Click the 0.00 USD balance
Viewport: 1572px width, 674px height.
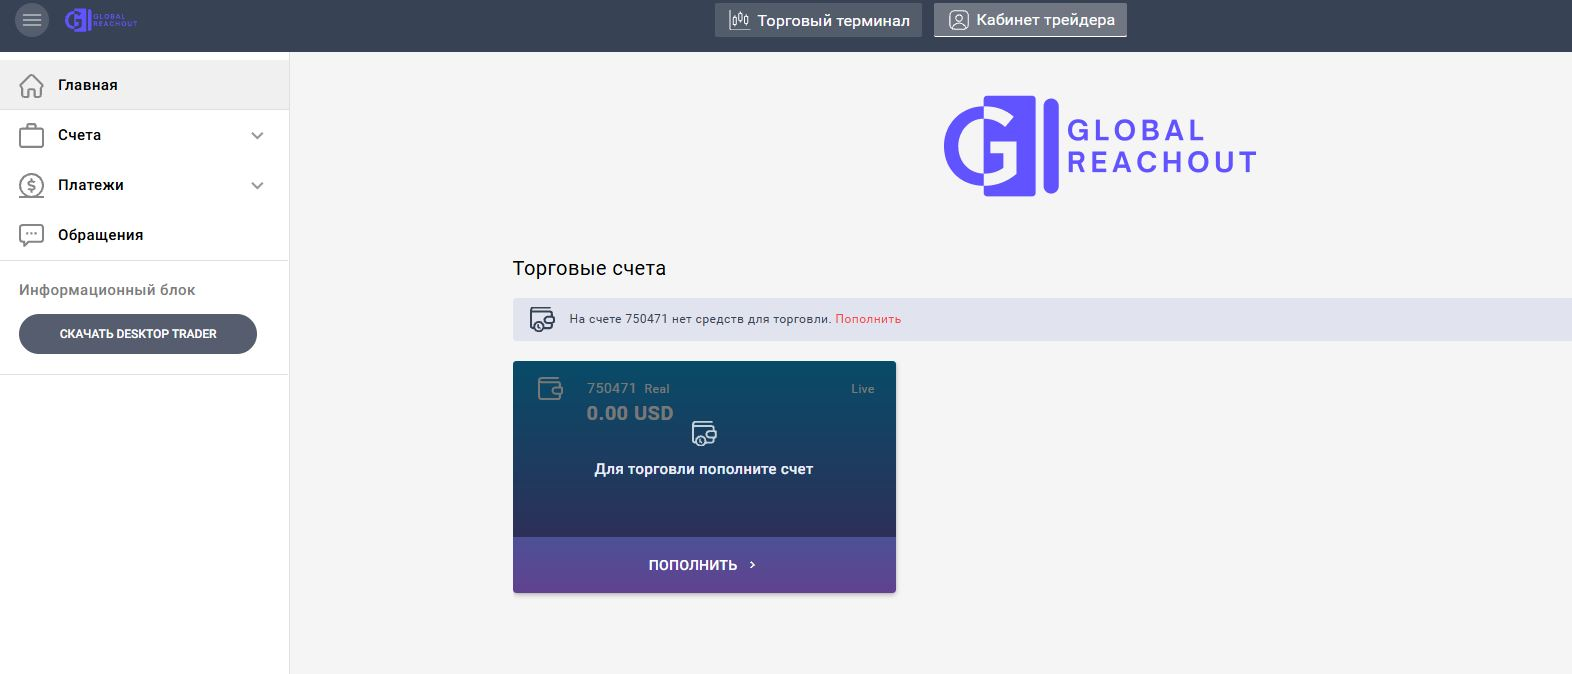click(x=630, y=413)
